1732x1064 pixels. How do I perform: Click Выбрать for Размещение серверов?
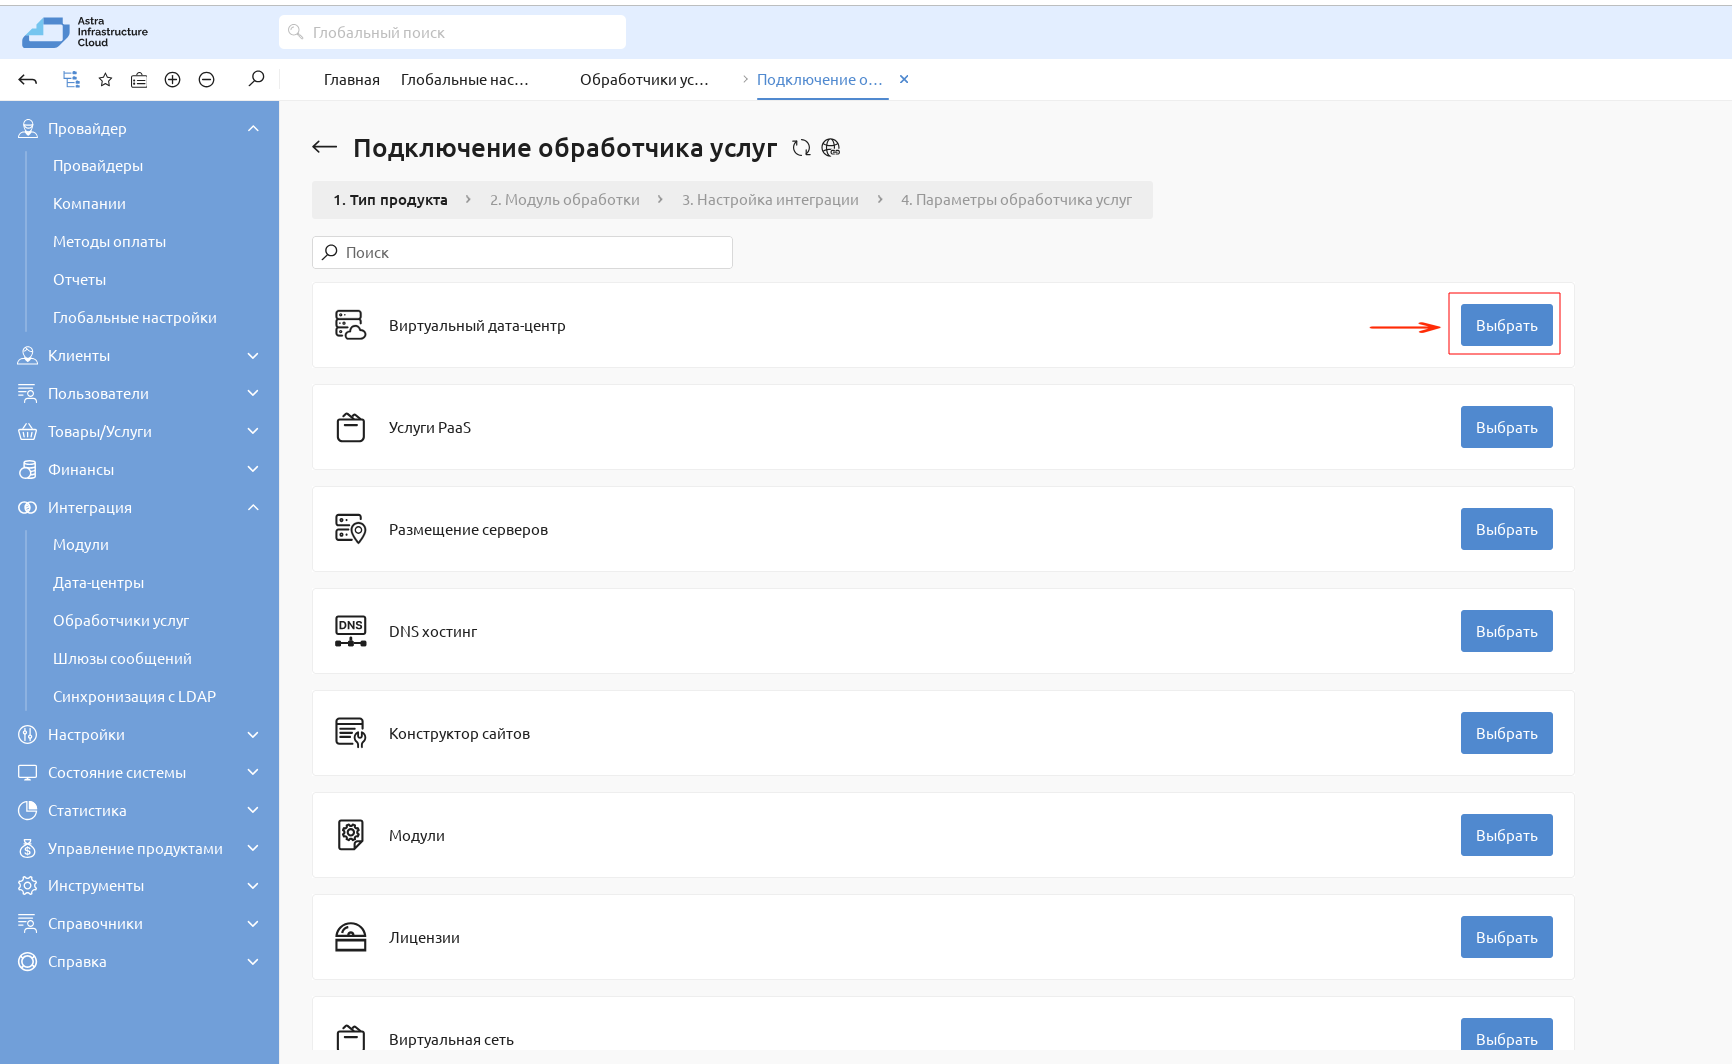pyautogui.click(x=1507, y=529)
